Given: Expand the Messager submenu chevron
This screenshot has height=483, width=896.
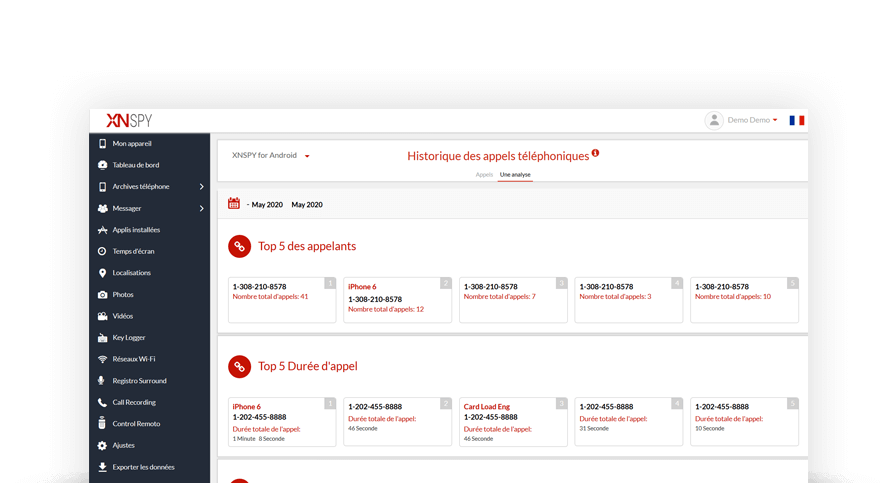Looking at the screenshot, I should coord(201,208).
